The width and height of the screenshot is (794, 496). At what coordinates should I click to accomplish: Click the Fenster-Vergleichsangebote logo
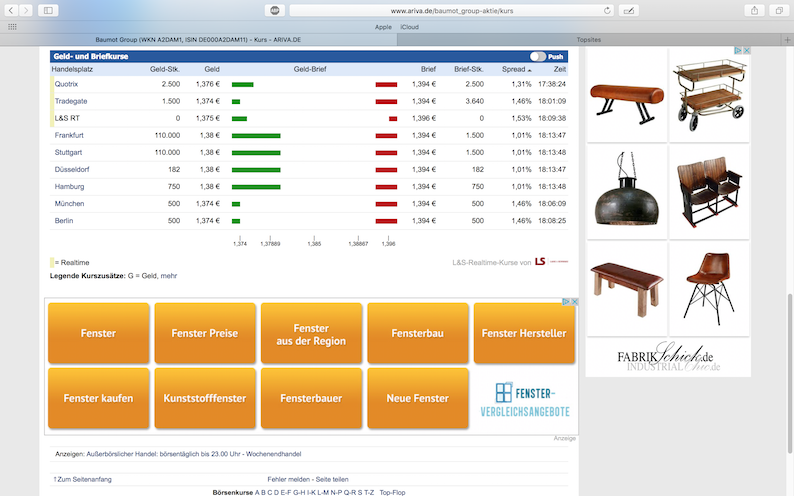(525, 399)
